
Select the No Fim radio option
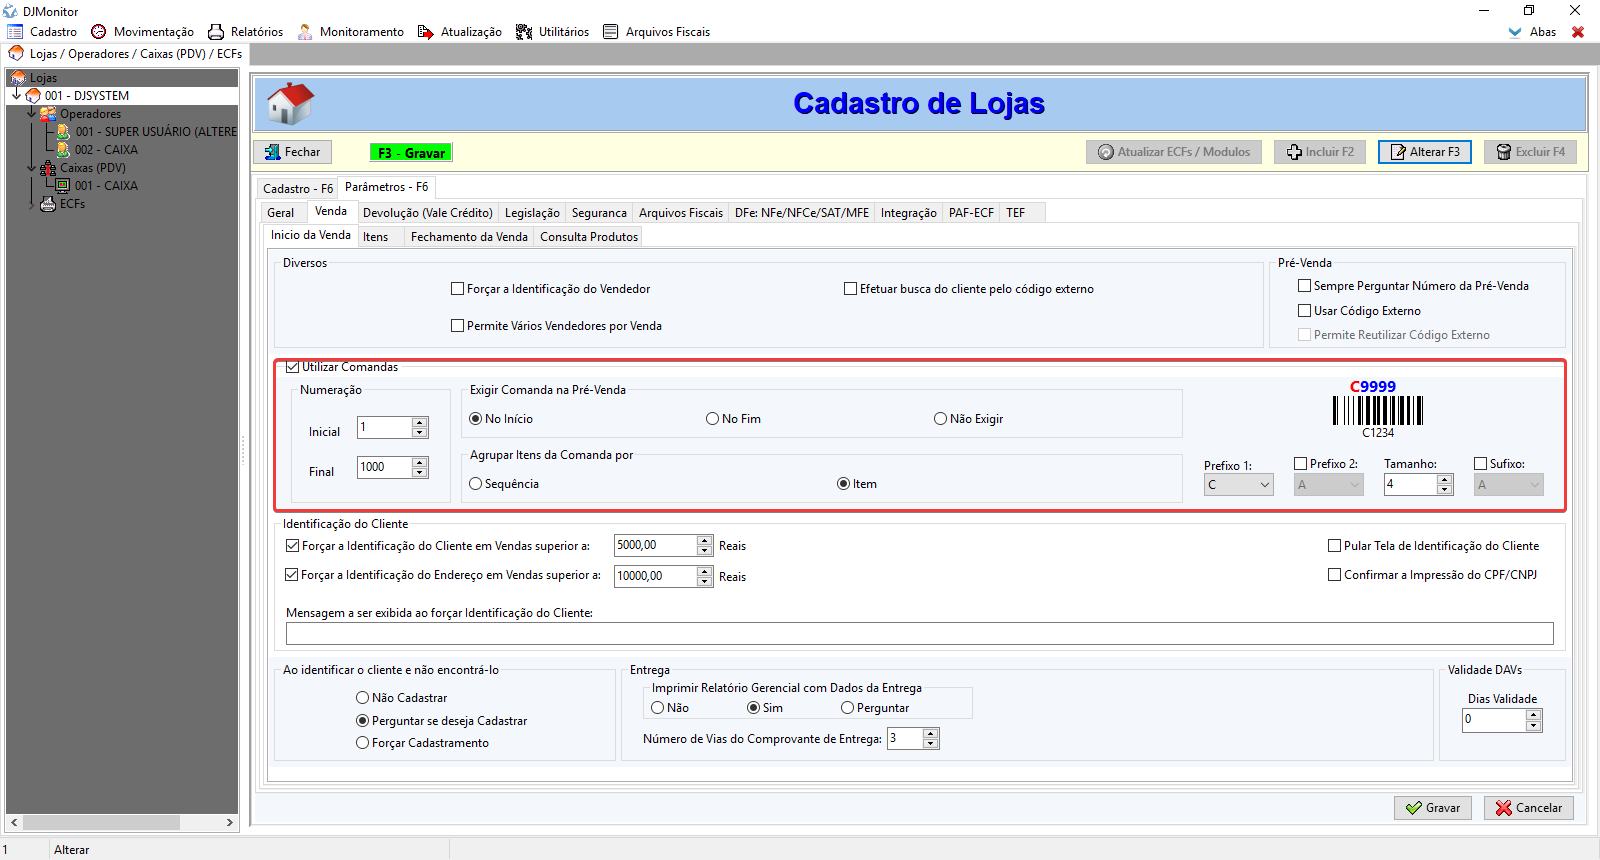(x=713, y=419)
